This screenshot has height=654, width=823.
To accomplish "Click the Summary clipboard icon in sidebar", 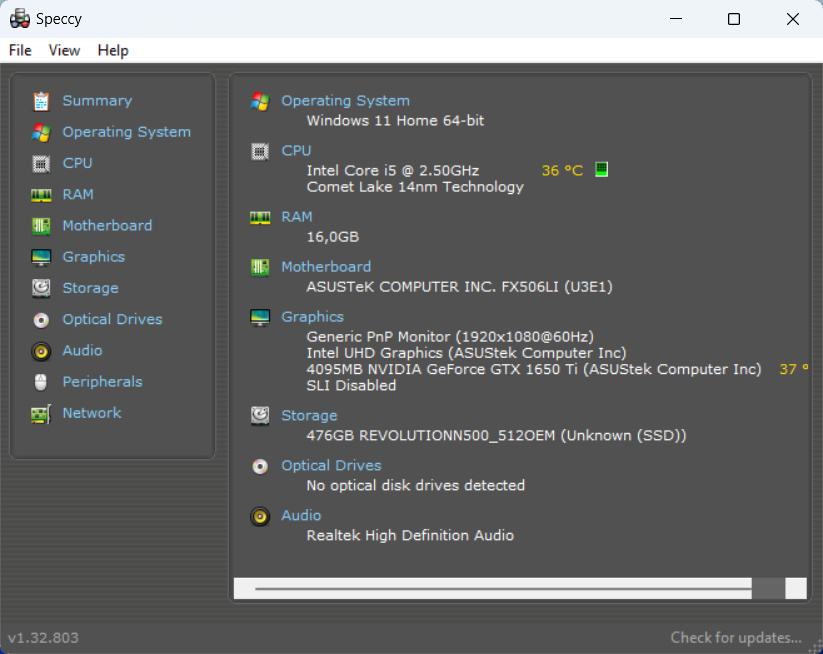I will click(41, 101).
